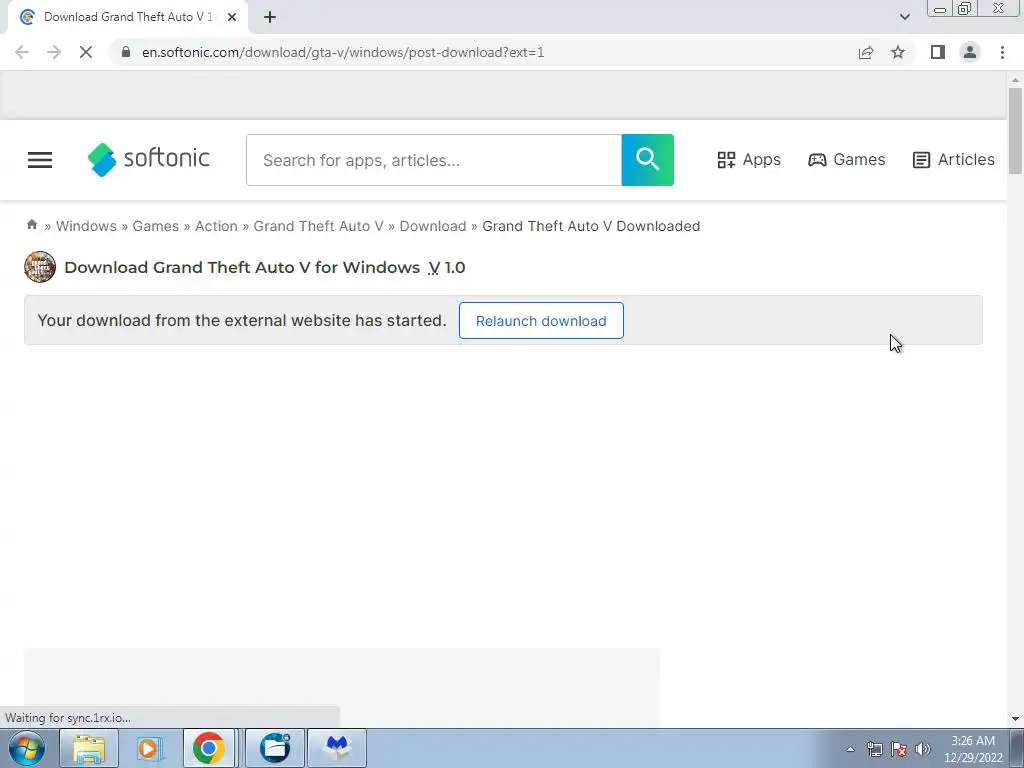Click the page's vertical scrollbar thumb

1015,131
